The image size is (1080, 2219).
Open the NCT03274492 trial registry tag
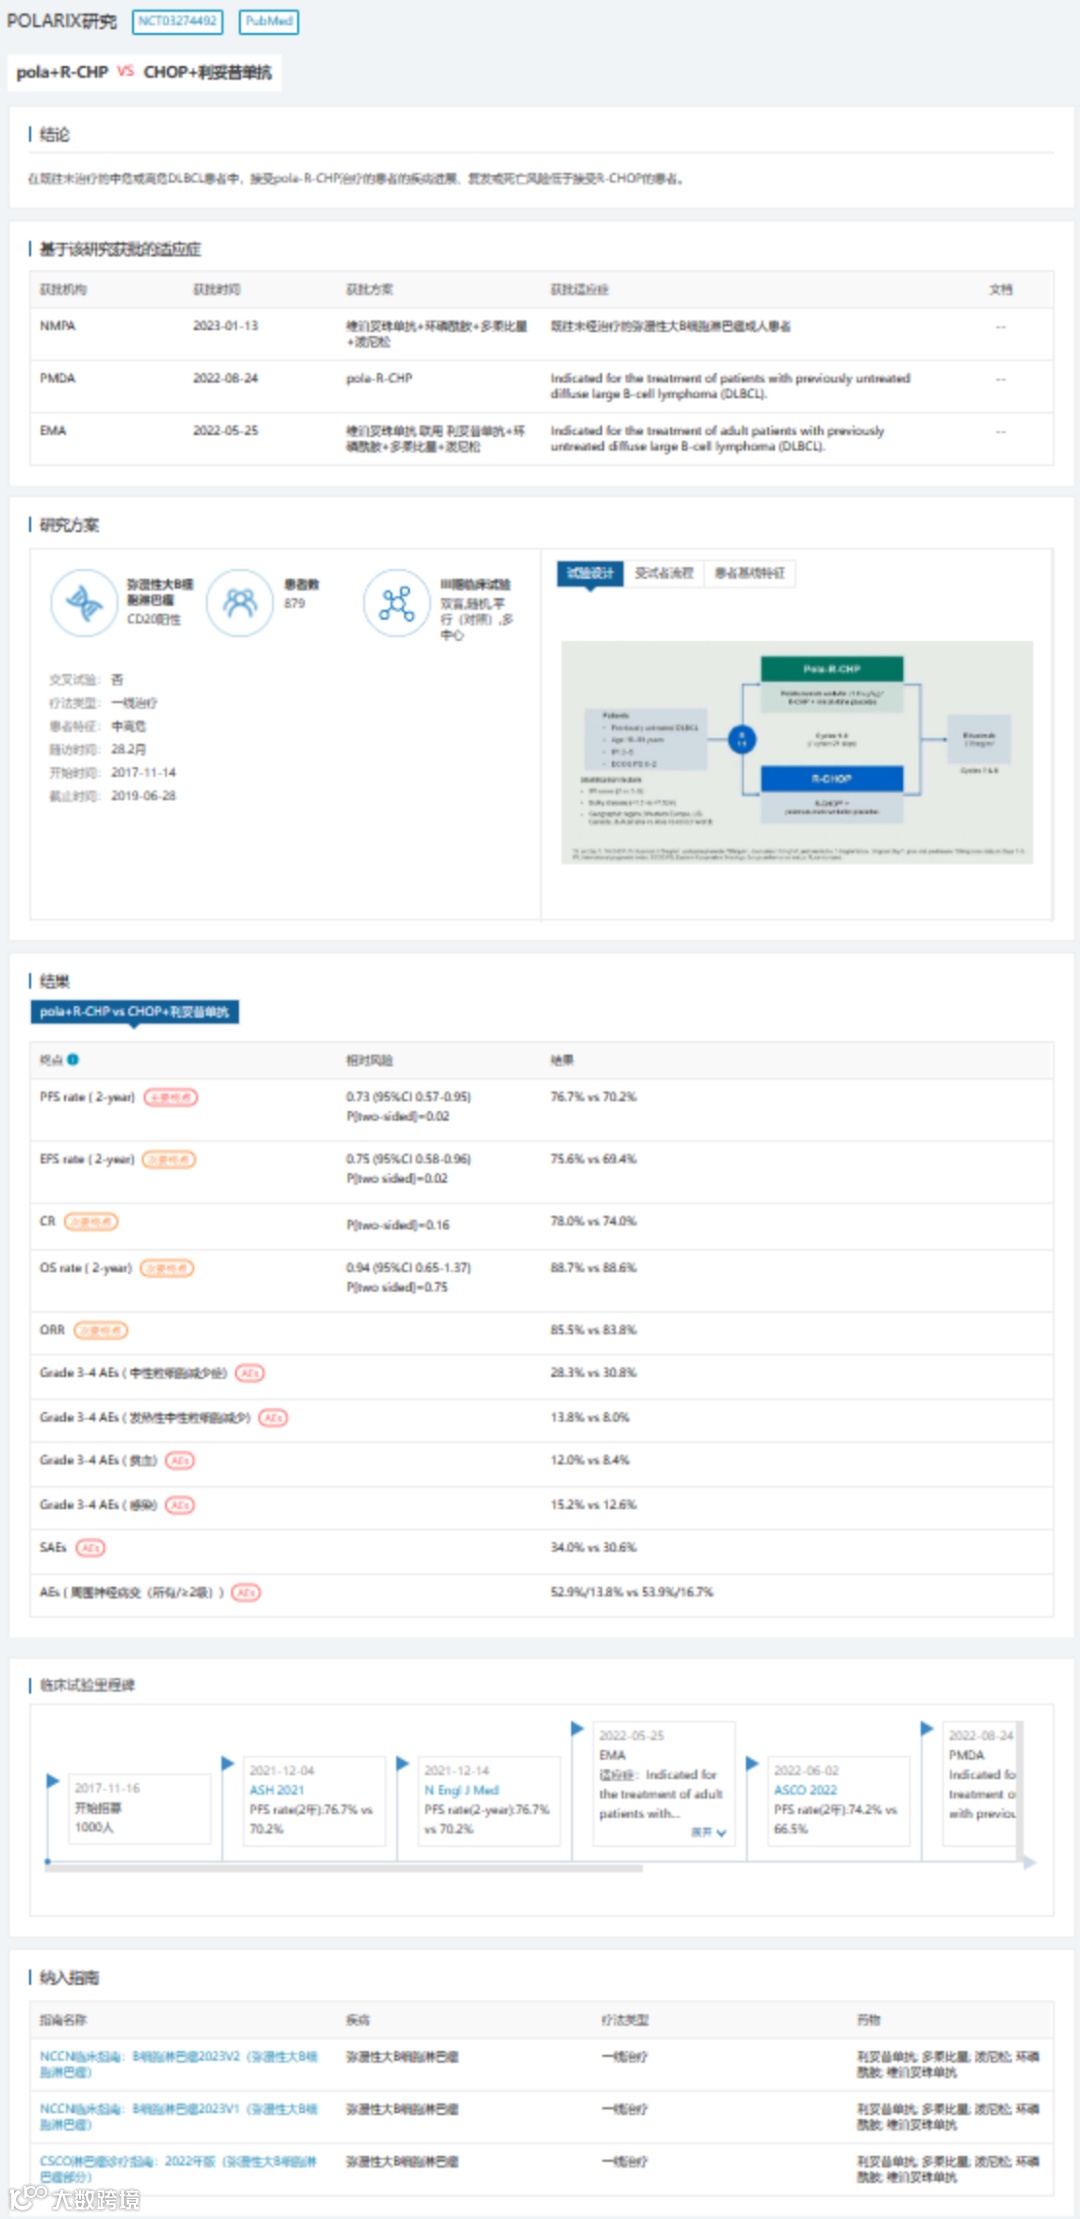[x=177, y=21]
